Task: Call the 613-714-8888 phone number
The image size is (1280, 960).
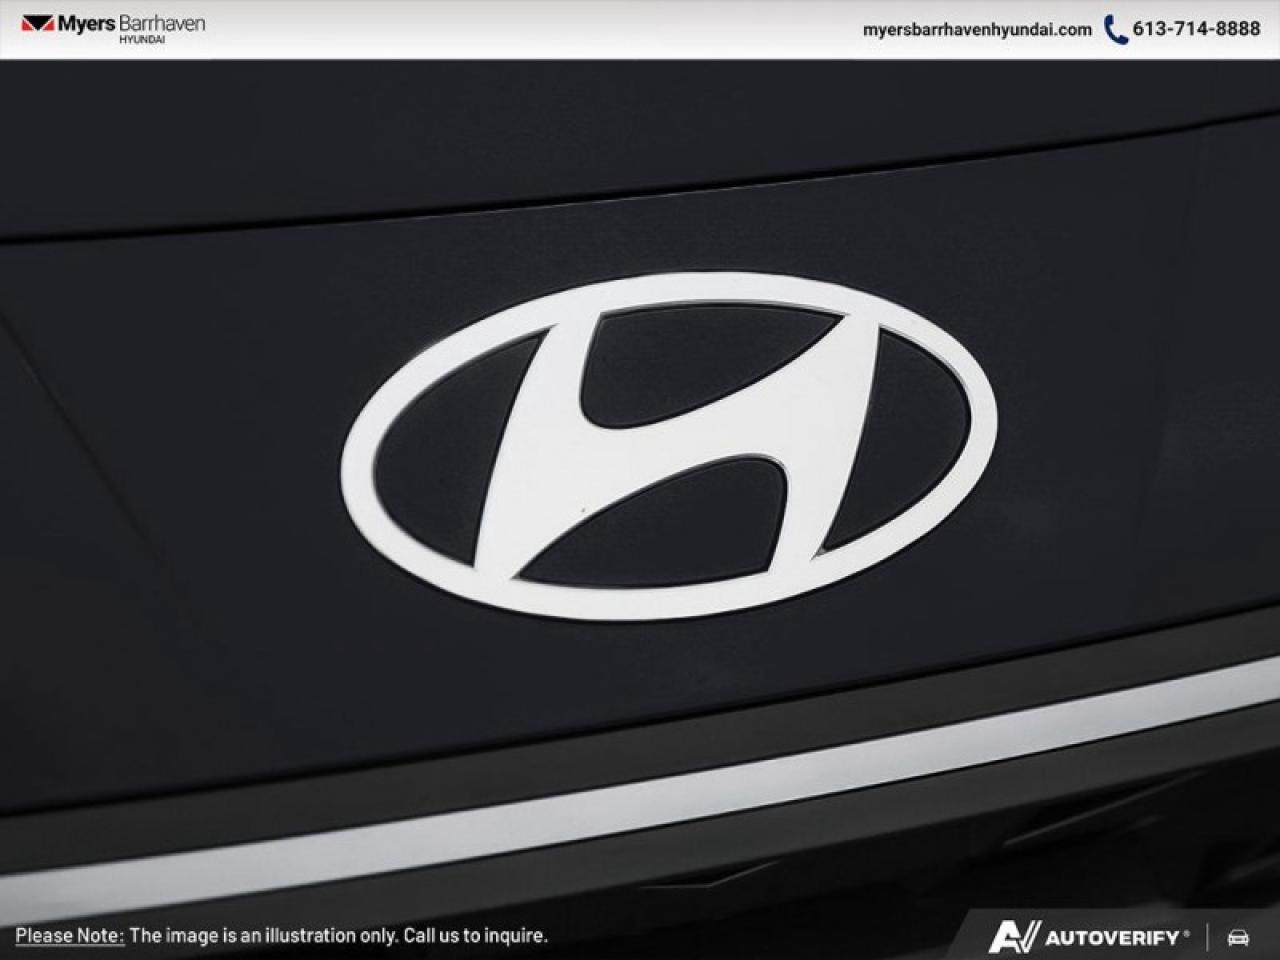Action: 1195,30
